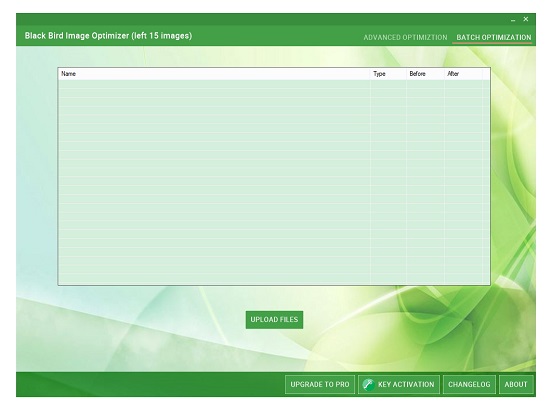The height and width of the screenshot is (406, 550).
Task: Click the Before column header
Action: click(425, 74)
